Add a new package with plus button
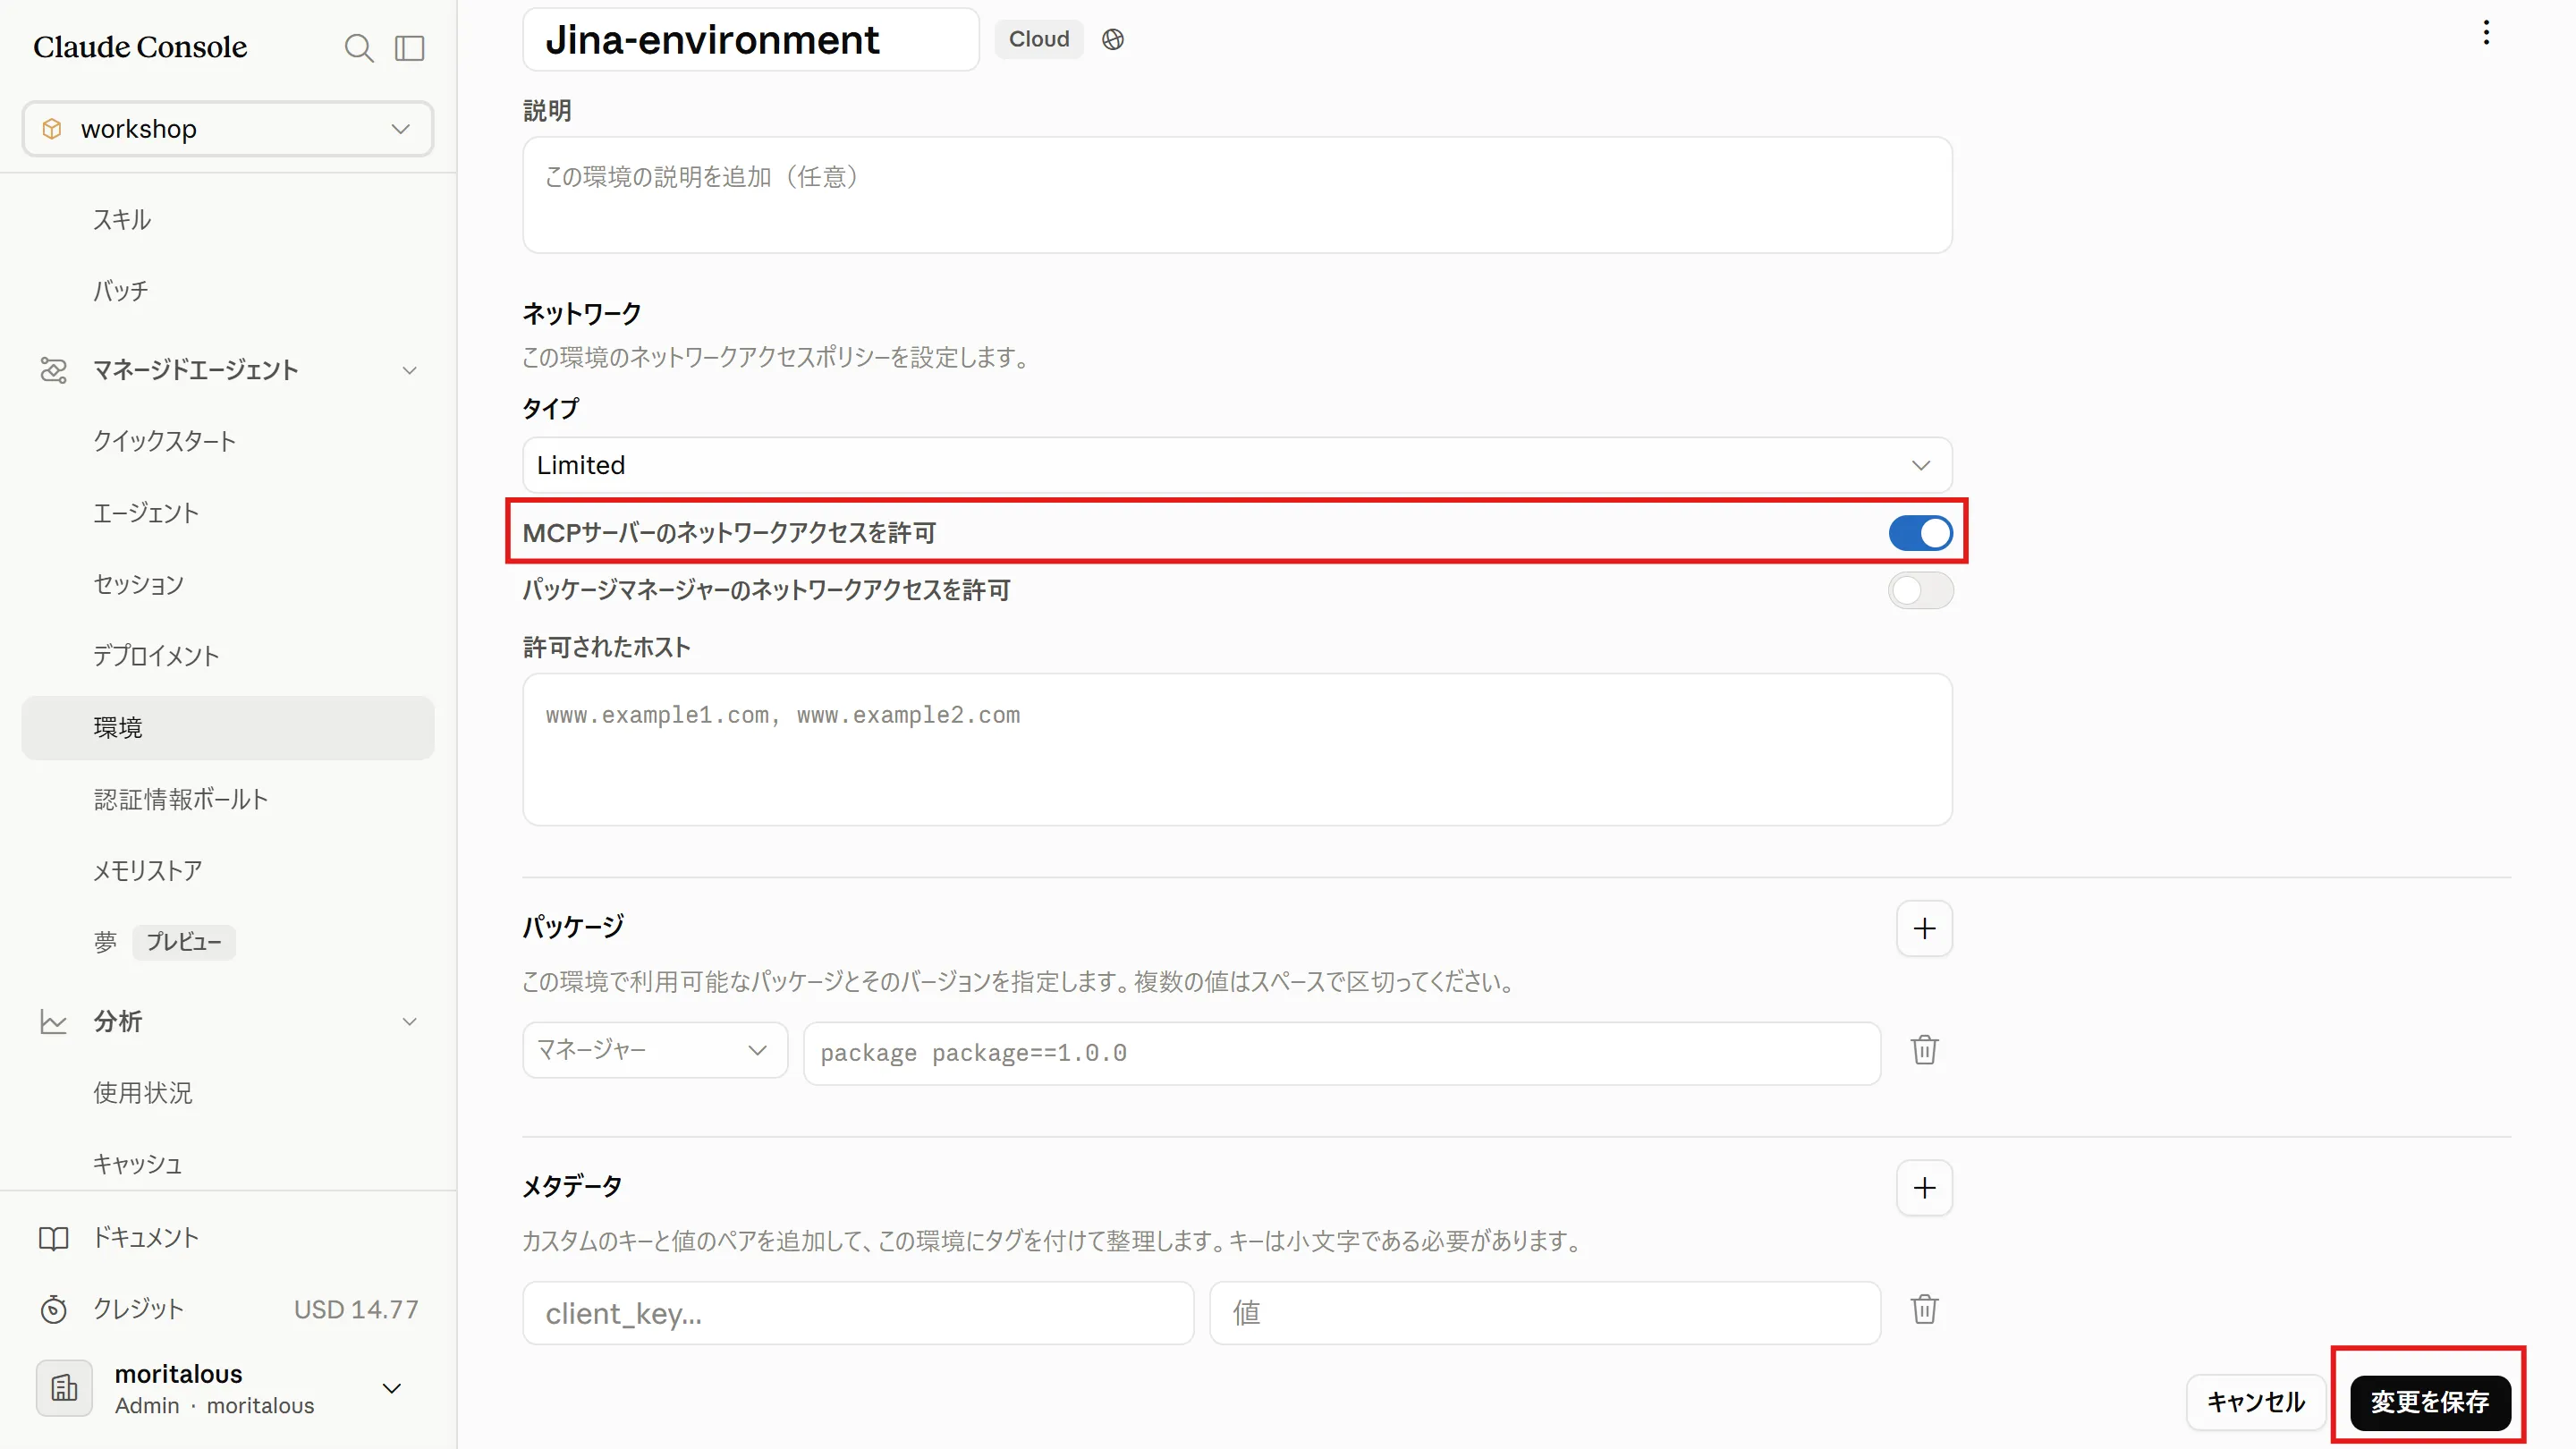Screen dimensions: 2576x1449 [x=1924, y=928]
